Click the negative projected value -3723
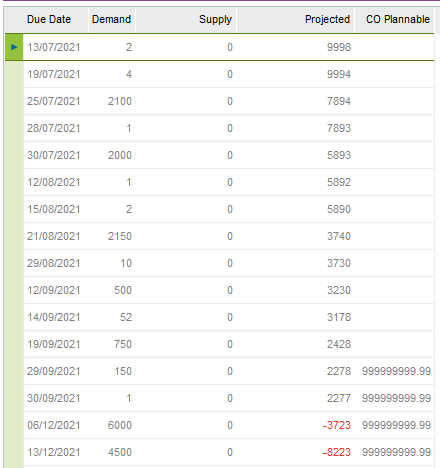Screen dimensions: 440x468 click(x=337, y=425)
